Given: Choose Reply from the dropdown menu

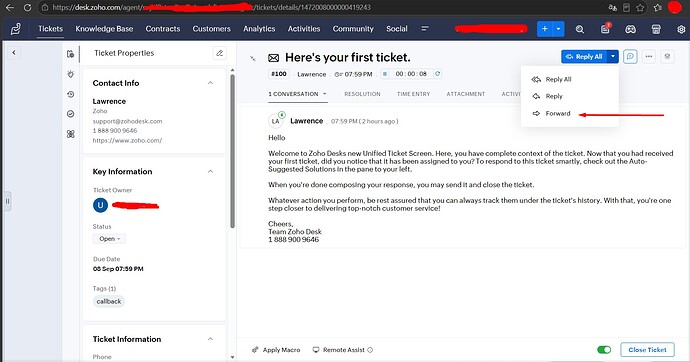Looking at the screenshot, I should point(569,96).
